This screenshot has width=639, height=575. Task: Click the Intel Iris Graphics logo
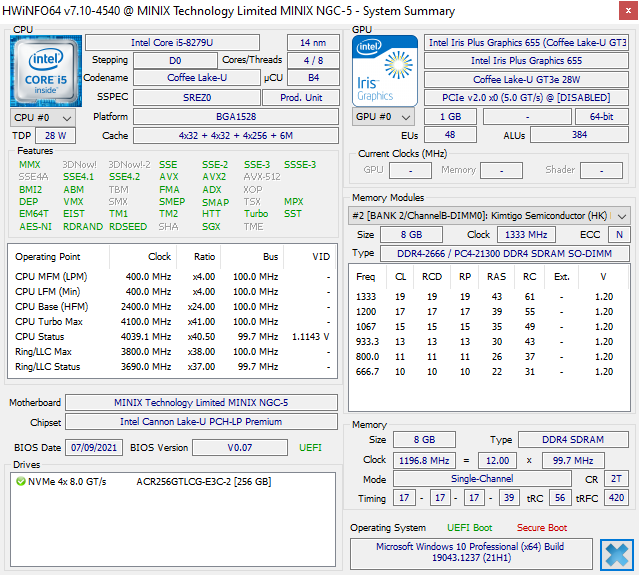pos(385,71)
